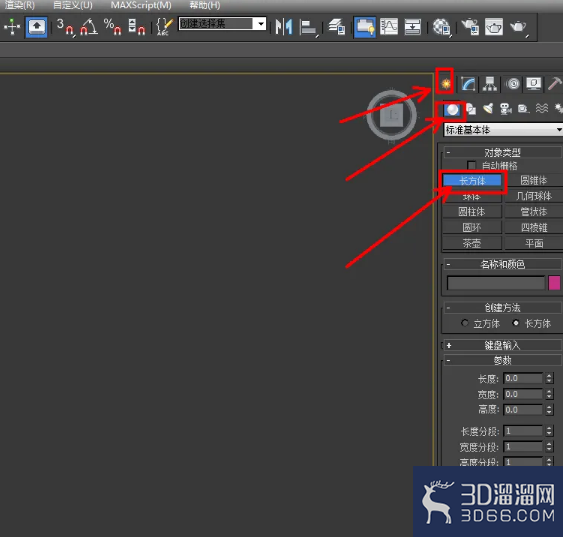Open Render Setup teapot icon
This screenshot has height=537, width=563.
tap(470, 27)
